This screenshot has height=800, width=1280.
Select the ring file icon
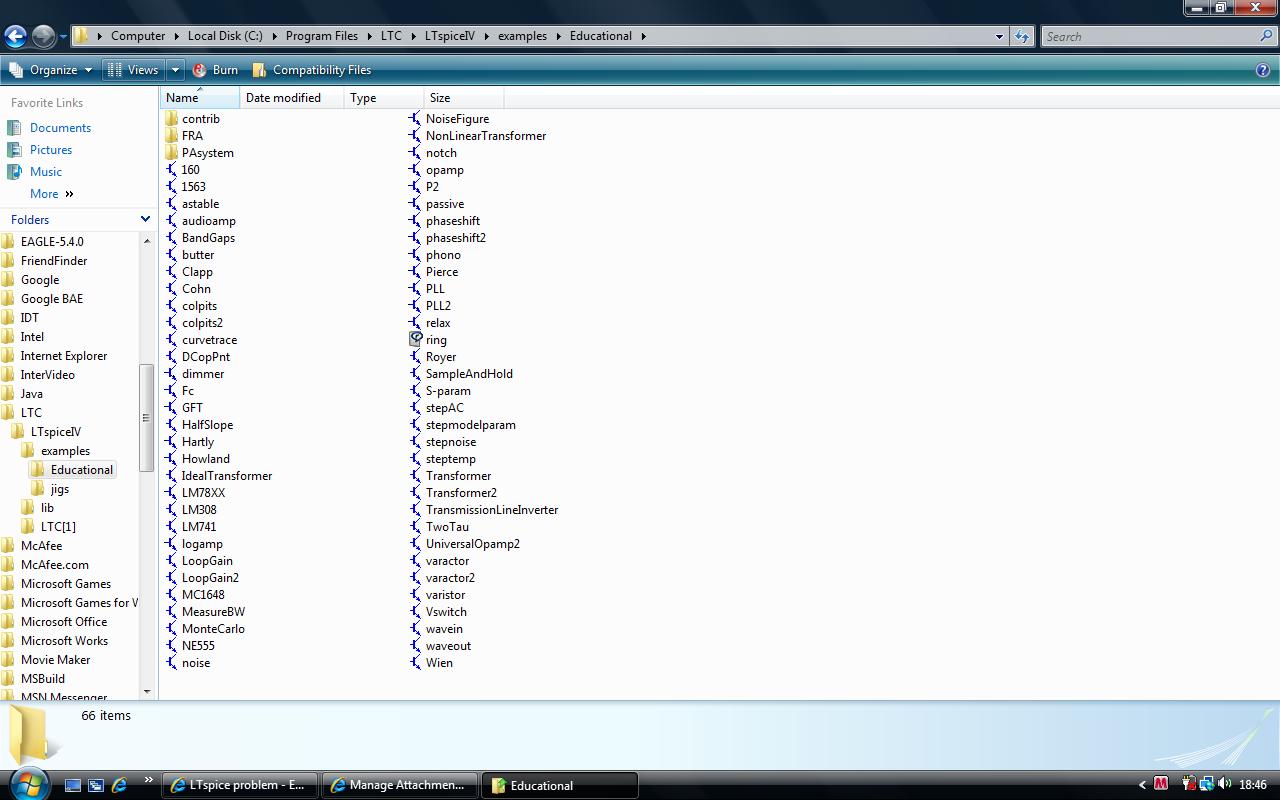[416, 340]
